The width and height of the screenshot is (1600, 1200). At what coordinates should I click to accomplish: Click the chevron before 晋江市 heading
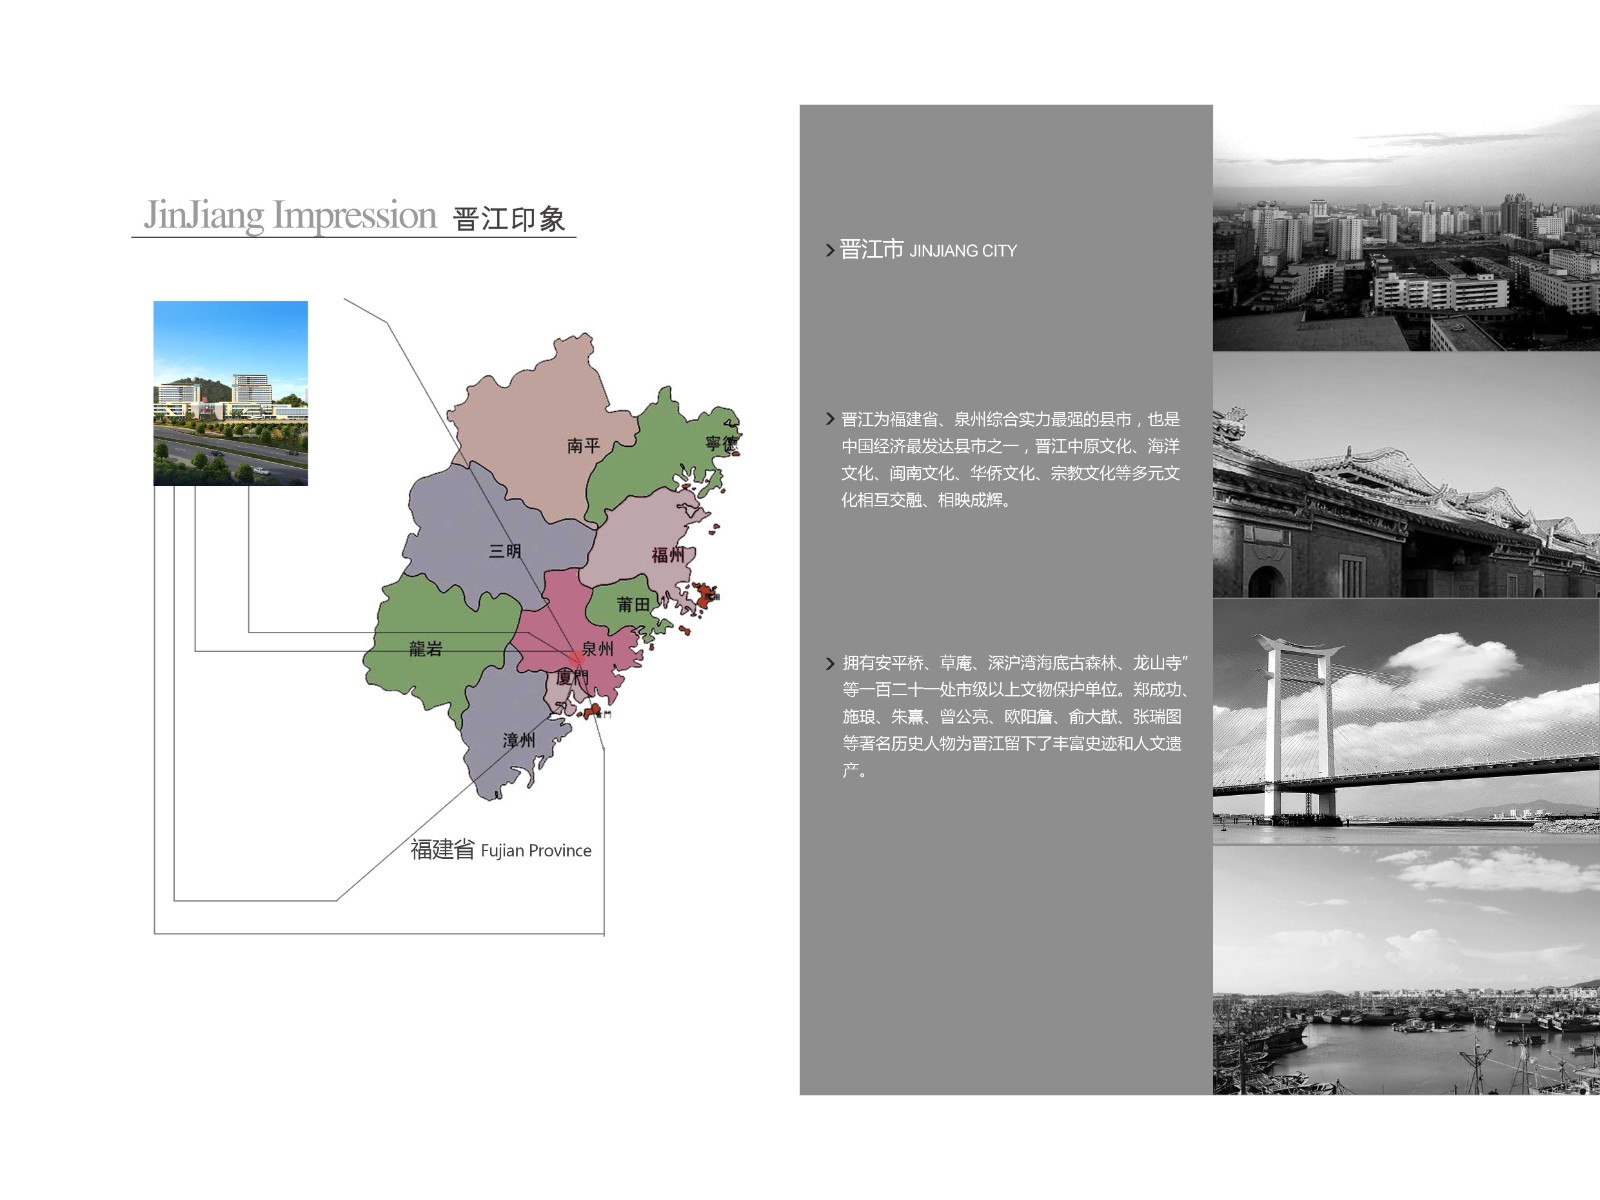[830, 251]
